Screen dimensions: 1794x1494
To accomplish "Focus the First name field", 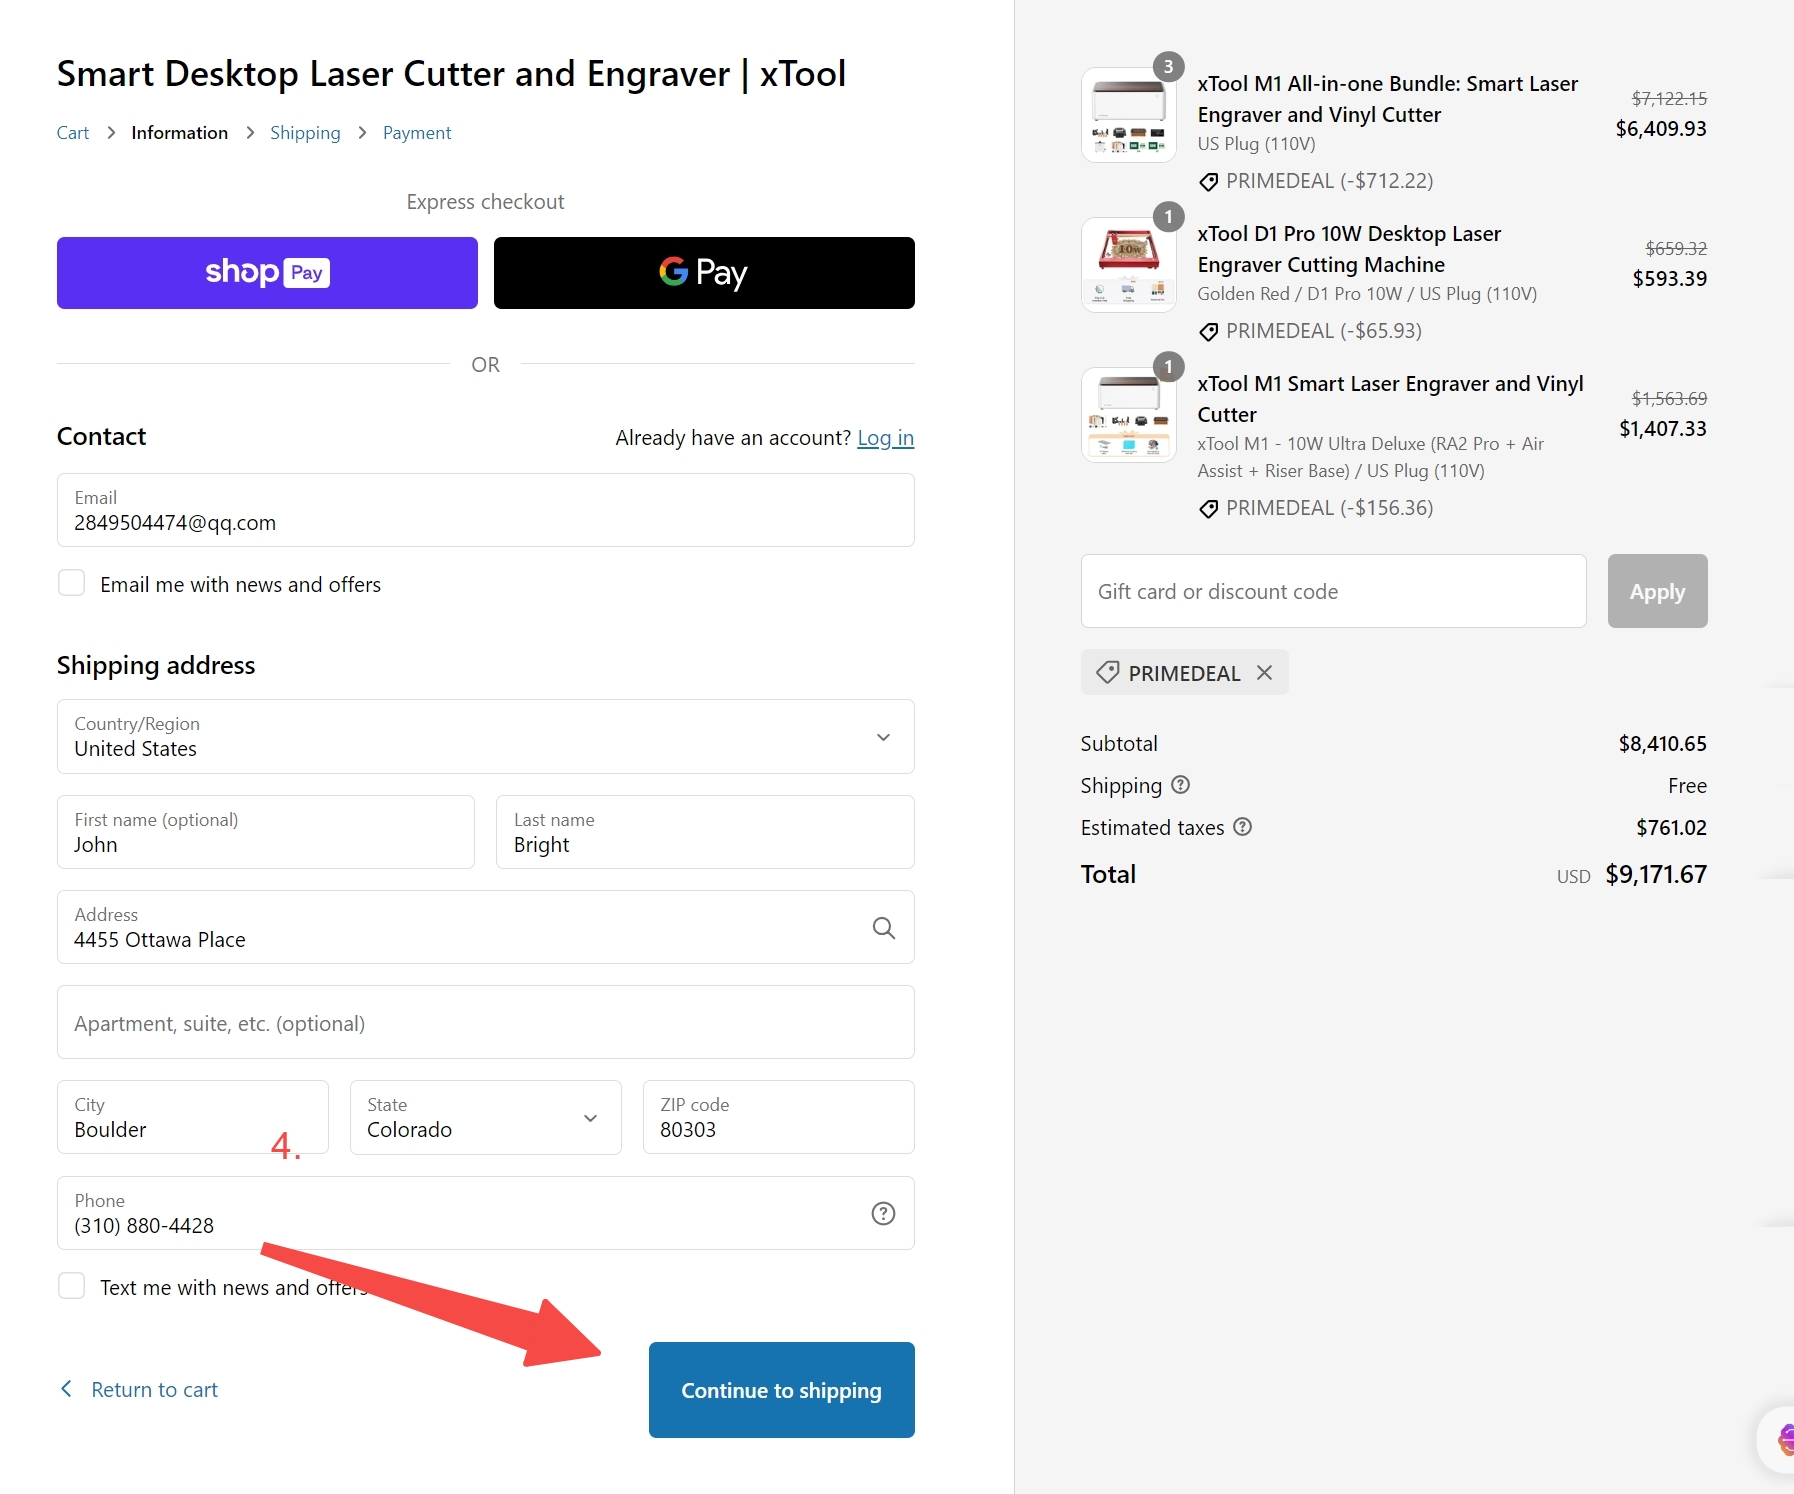I will pos(266,832).
